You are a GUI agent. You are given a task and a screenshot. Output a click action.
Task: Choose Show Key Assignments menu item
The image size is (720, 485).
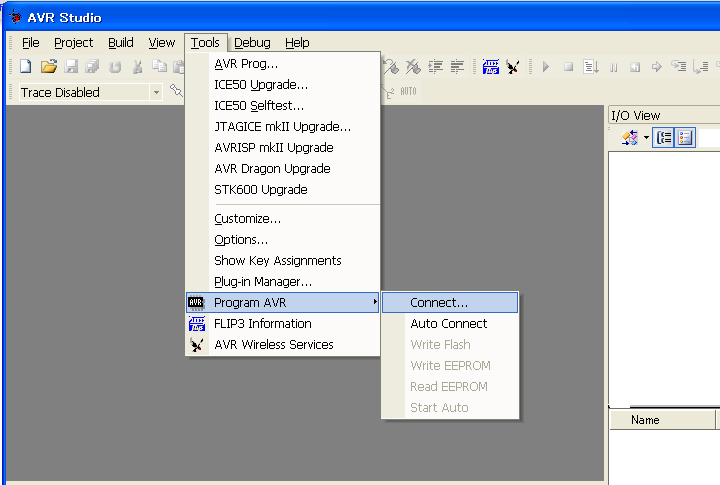(x=283, y=261)
